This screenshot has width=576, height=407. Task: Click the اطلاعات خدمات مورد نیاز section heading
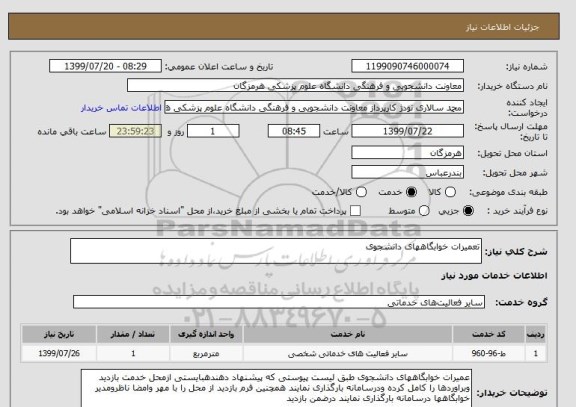point(494,275)
